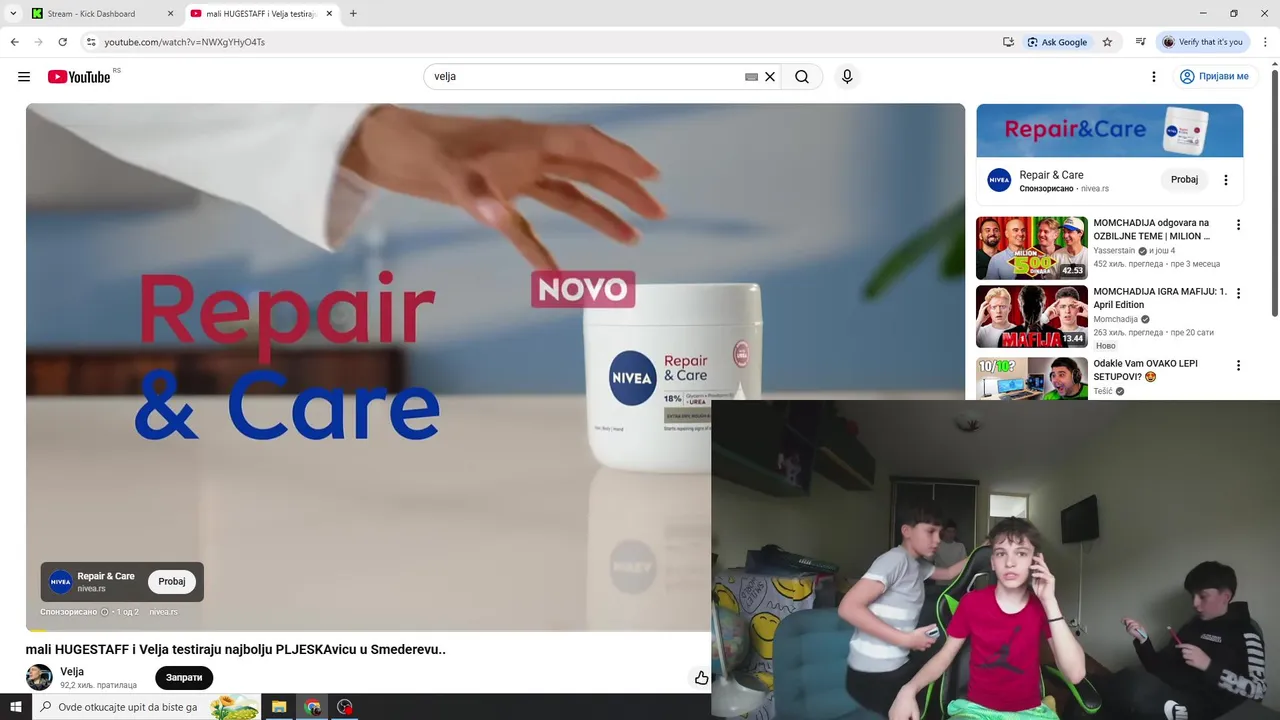Image resolution: width=1280 pixels, height=720 pixels.
Task: Click Probaj button in sidebar ad
Action: click(x=1184, y=180)
